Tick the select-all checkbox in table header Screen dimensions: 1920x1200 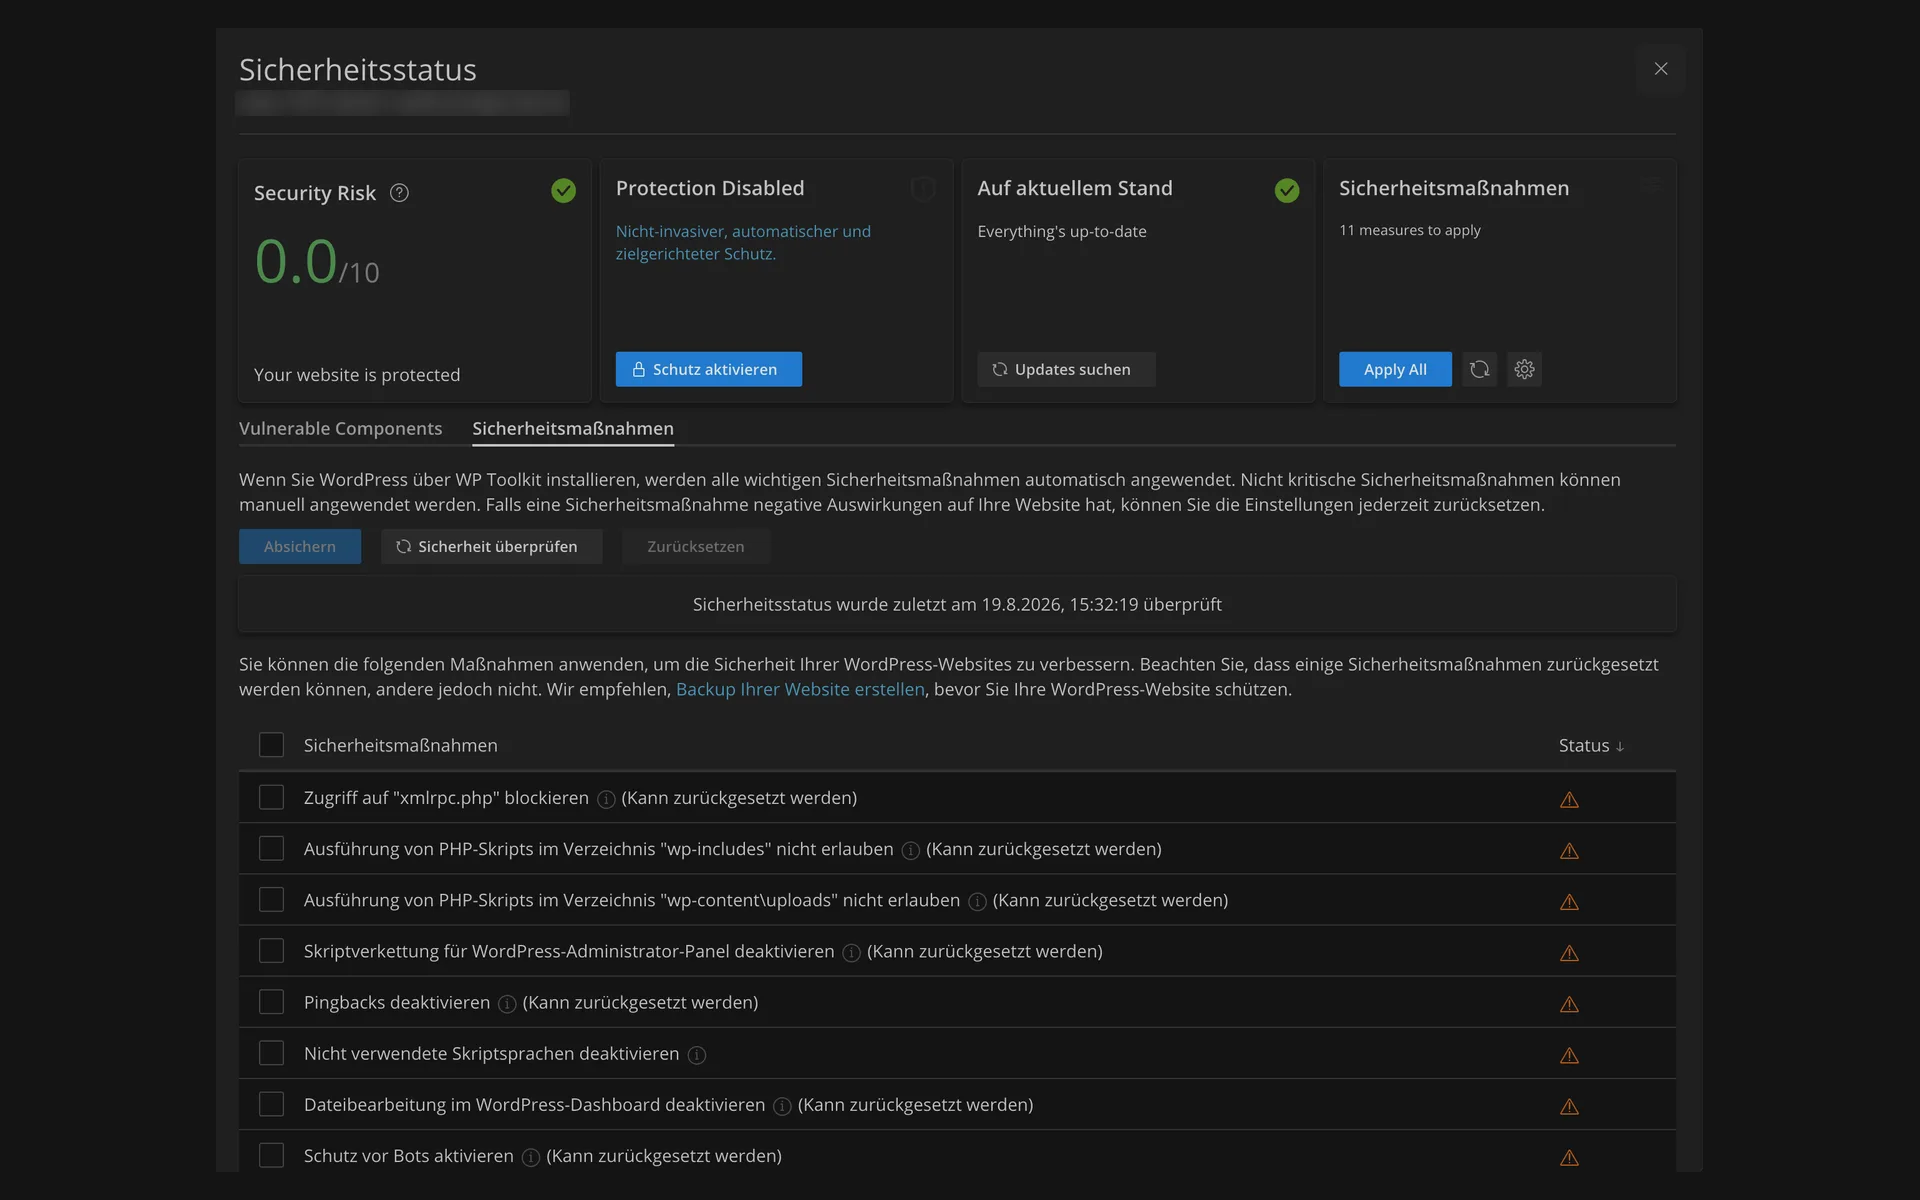tap(271, 745)
